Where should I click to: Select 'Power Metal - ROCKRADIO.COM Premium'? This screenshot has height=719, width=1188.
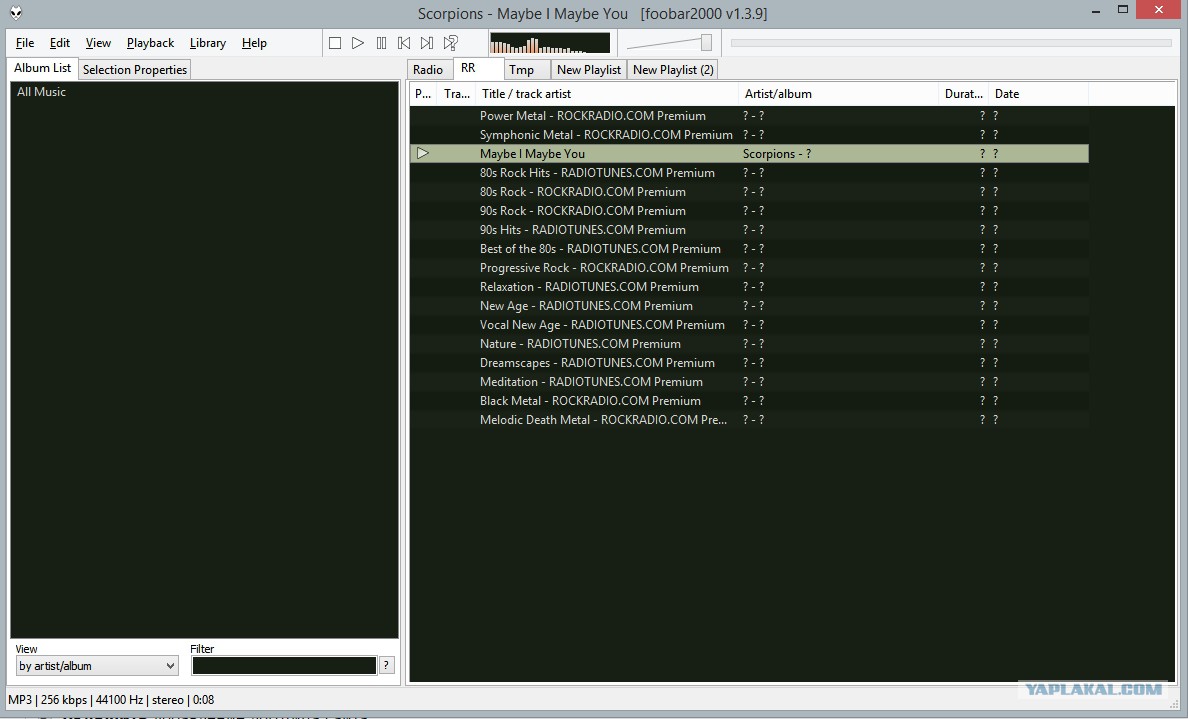click(749, 116)
